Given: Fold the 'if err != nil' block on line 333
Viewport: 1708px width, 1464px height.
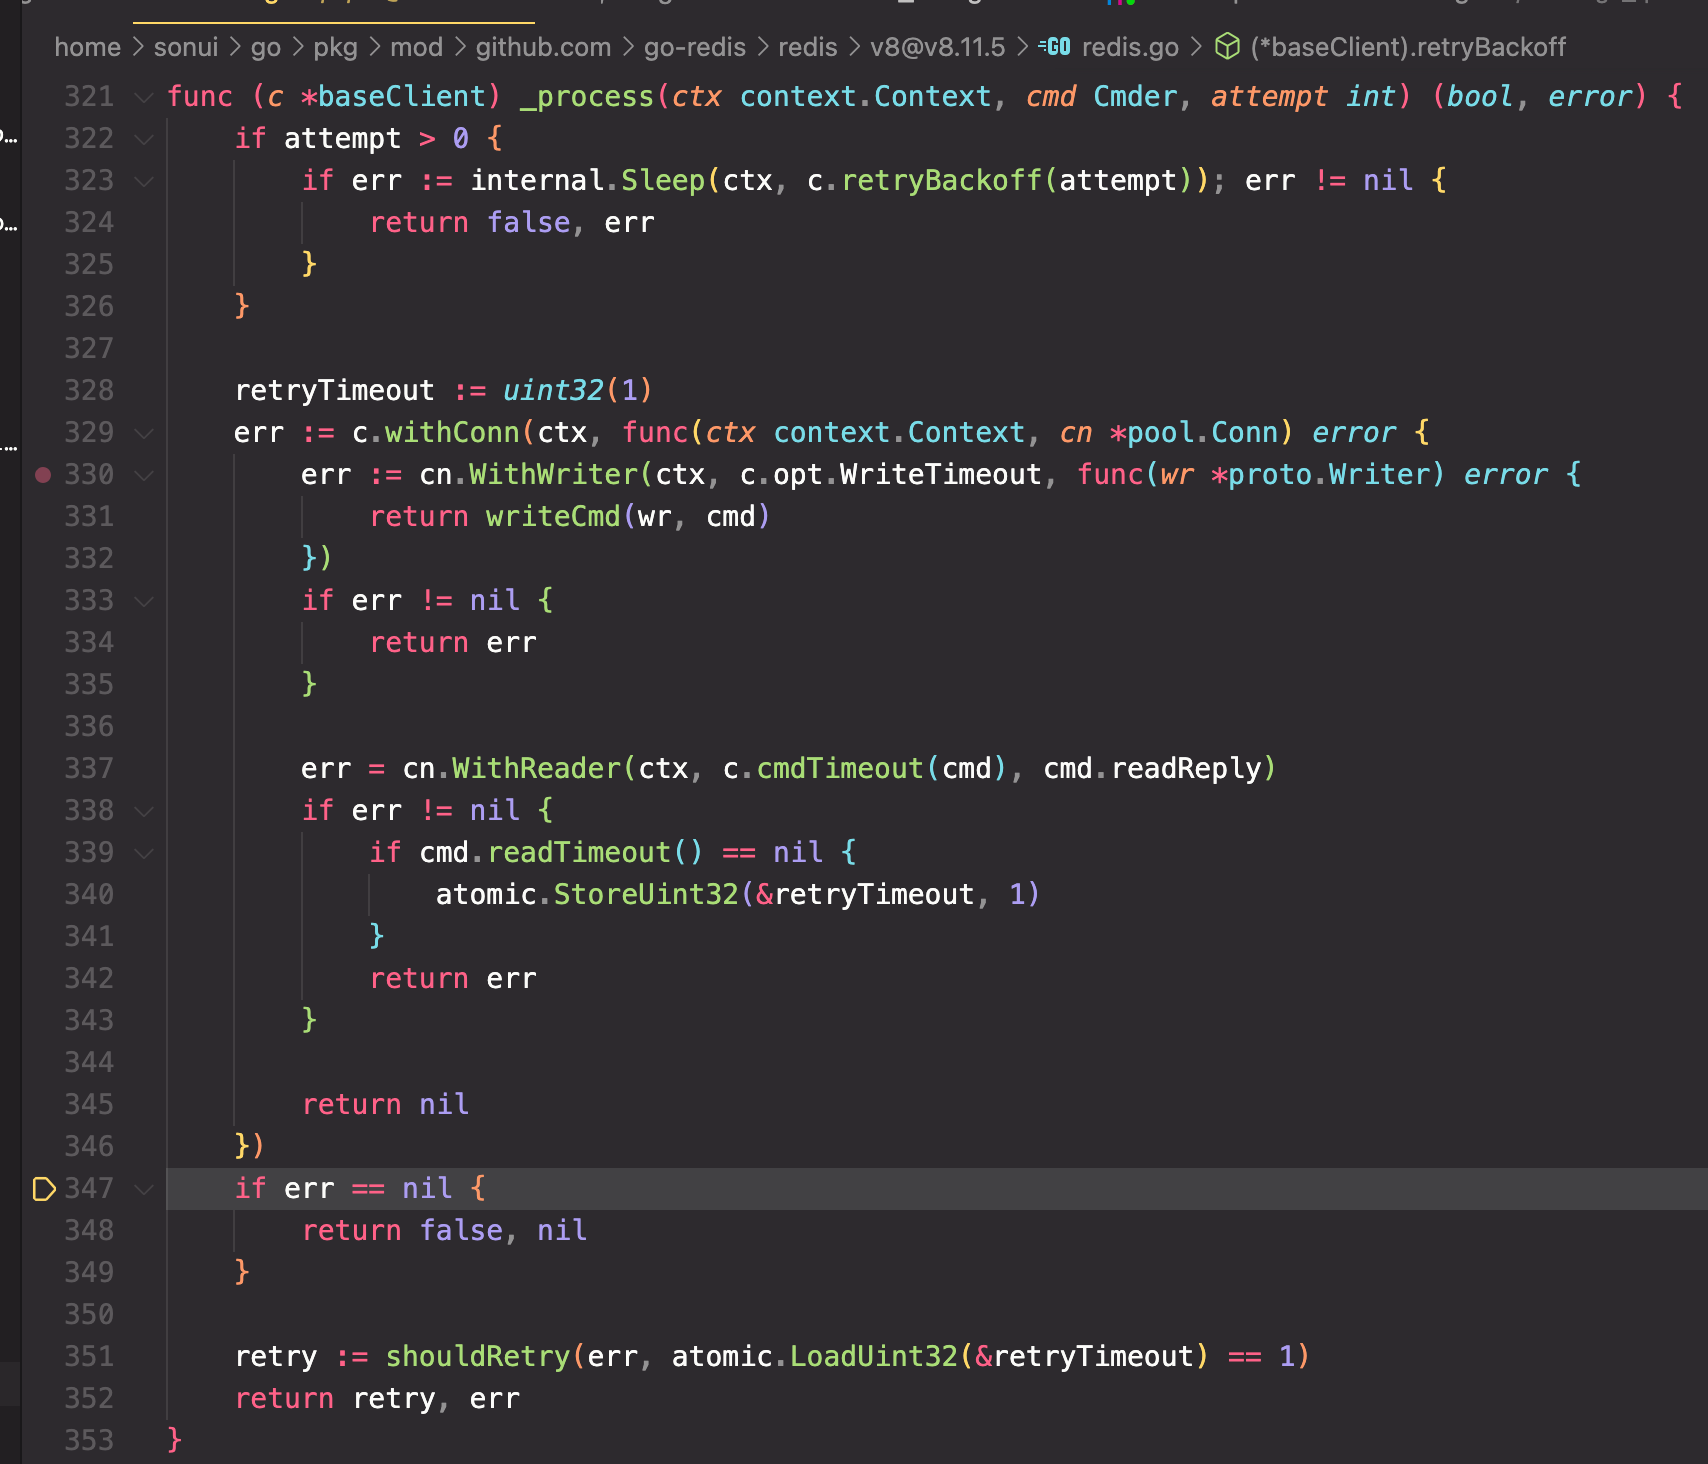Looking at the screenshot, I should coord(143,601).
